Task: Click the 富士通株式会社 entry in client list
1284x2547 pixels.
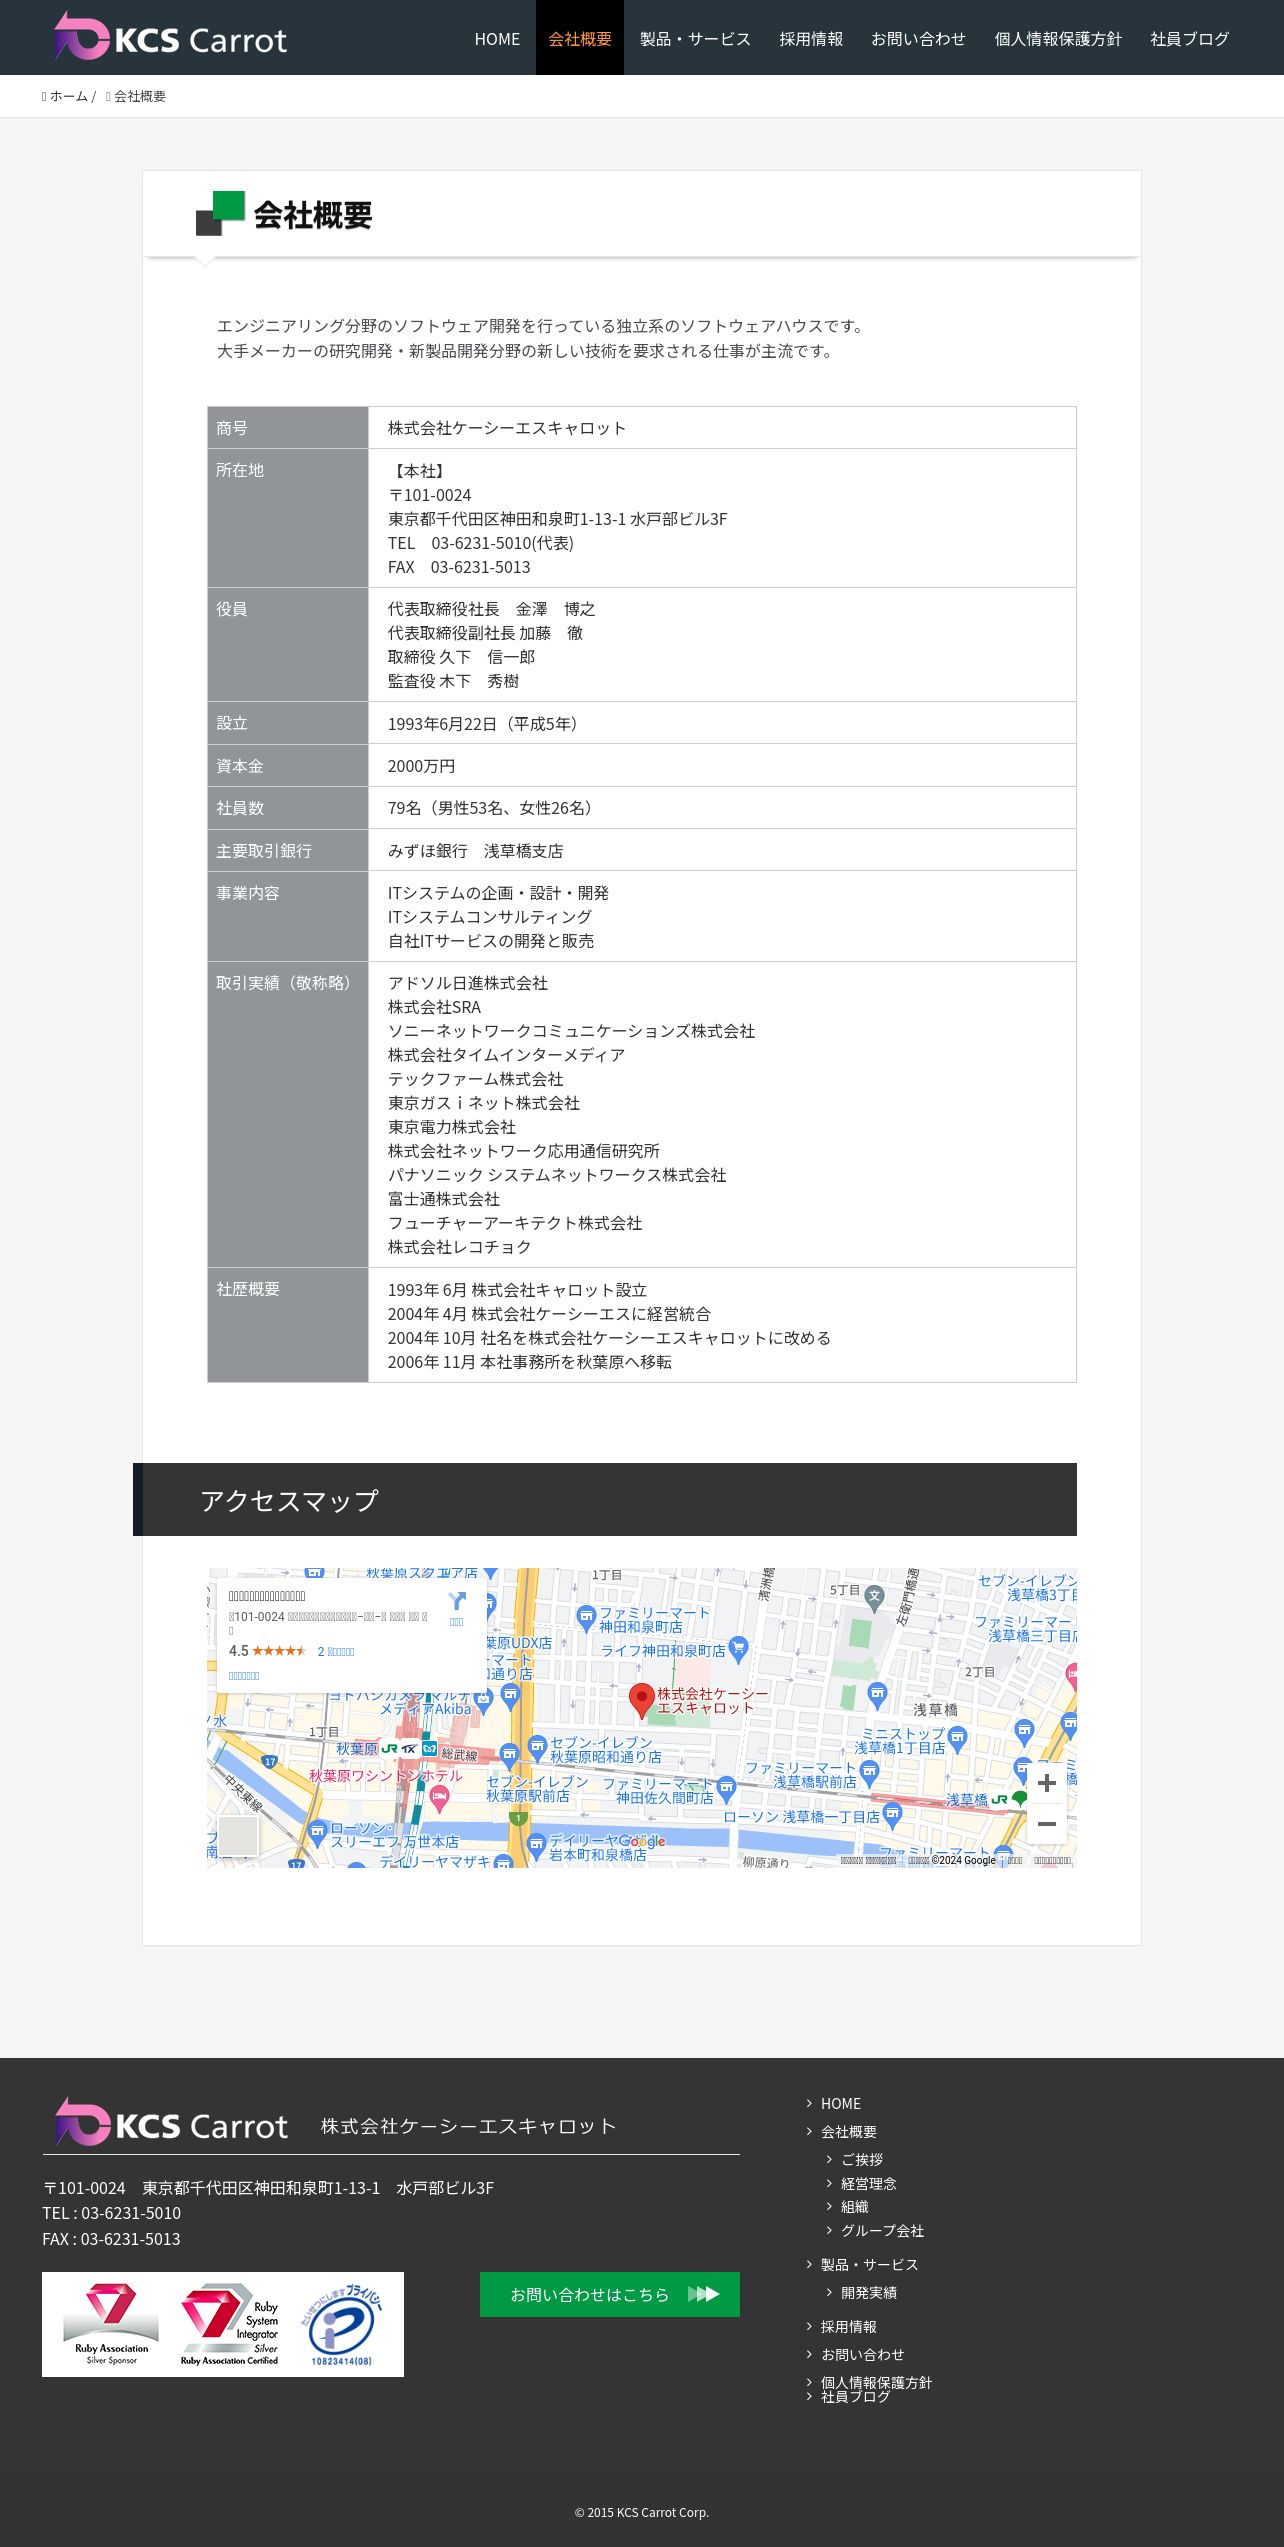Action: coord(443,1199)
